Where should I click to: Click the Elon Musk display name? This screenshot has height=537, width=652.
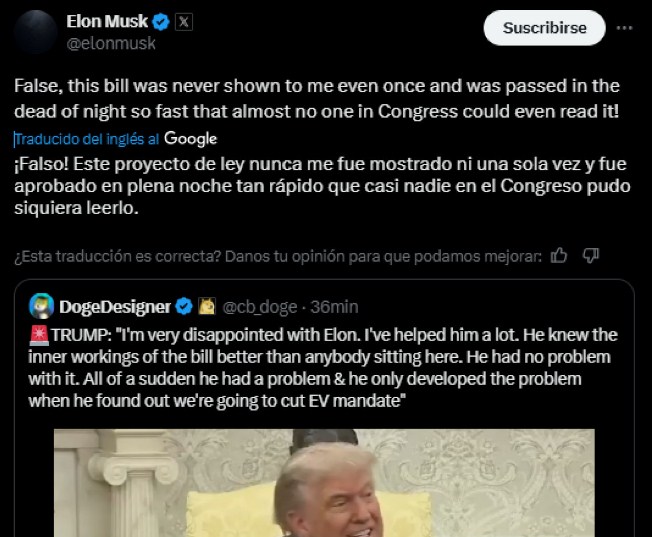(x=106, y=21)
